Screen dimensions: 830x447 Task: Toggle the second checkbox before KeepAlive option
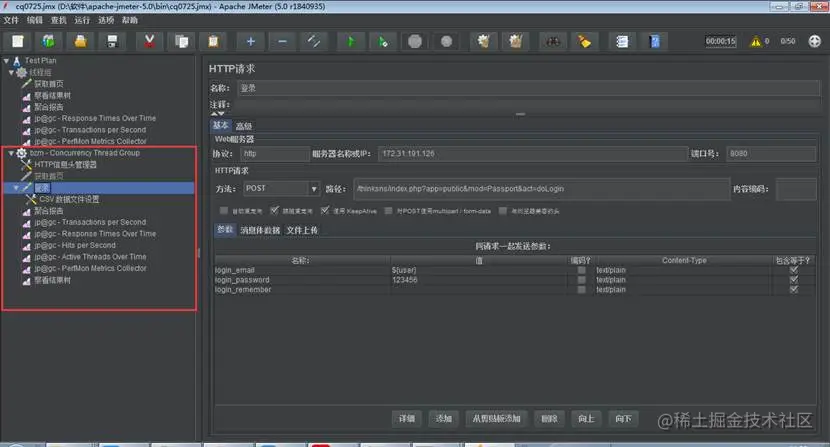pos(274,211)
